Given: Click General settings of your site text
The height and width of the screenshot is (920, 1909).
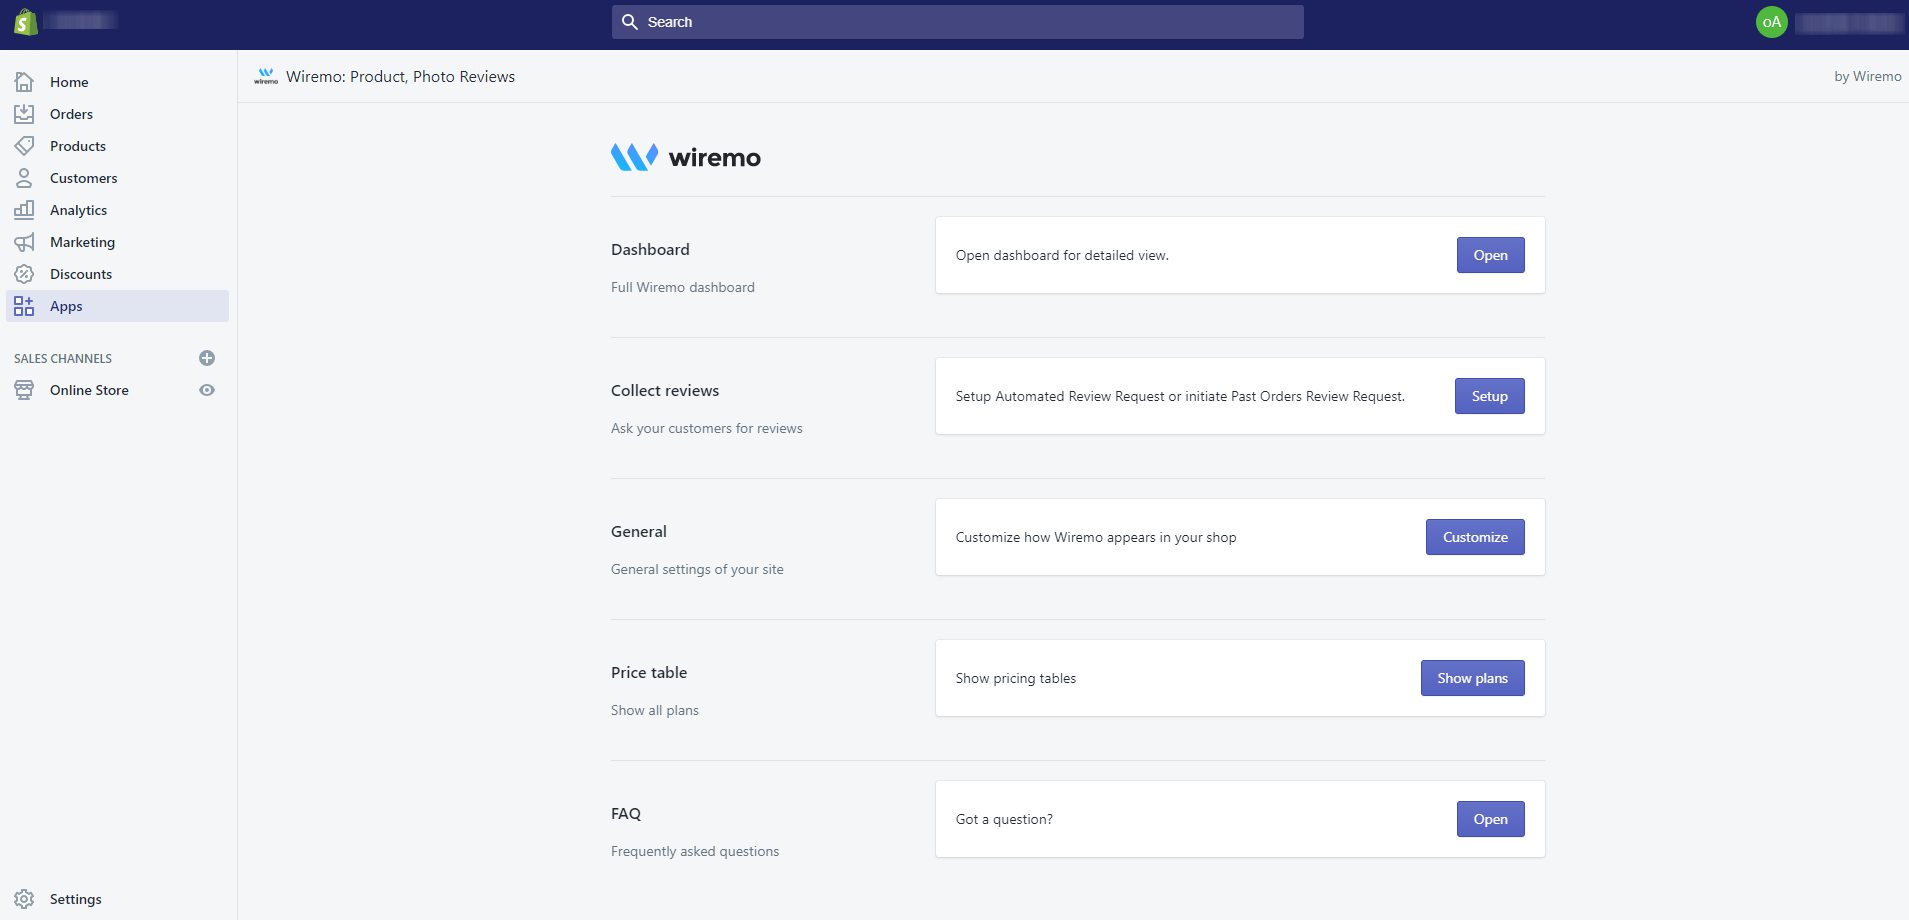Looking at the screenshot, I should point(697,569).
